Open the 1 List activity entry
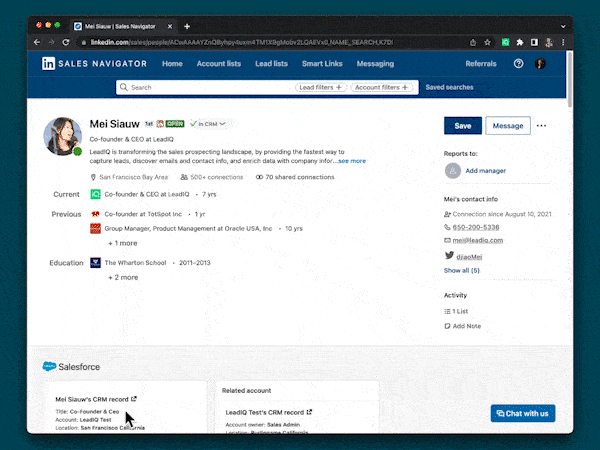This screenshot has height=450, width=600. click(456, 311)
